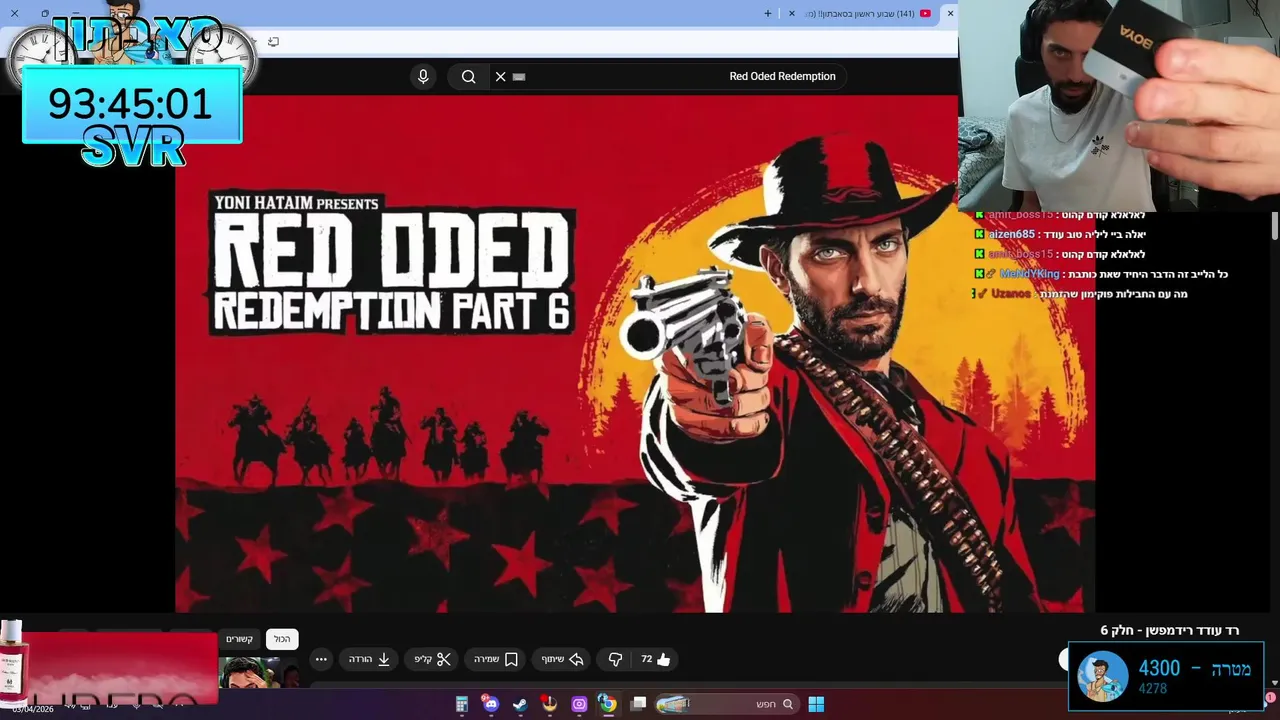This screenshot has width=1280, height=720.
Task: Like the video with the thumbs up
Action: pos(656,659)
